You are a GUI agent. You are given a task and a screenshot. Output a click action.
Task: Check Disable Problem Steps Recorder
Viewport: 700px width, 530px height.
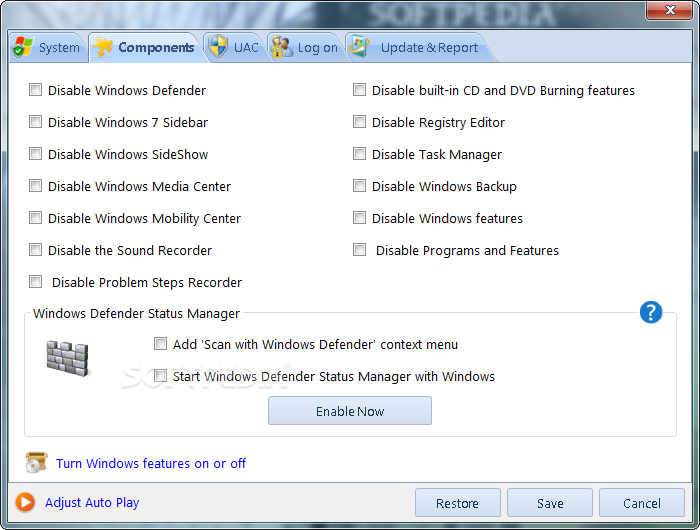pos(35,282)
